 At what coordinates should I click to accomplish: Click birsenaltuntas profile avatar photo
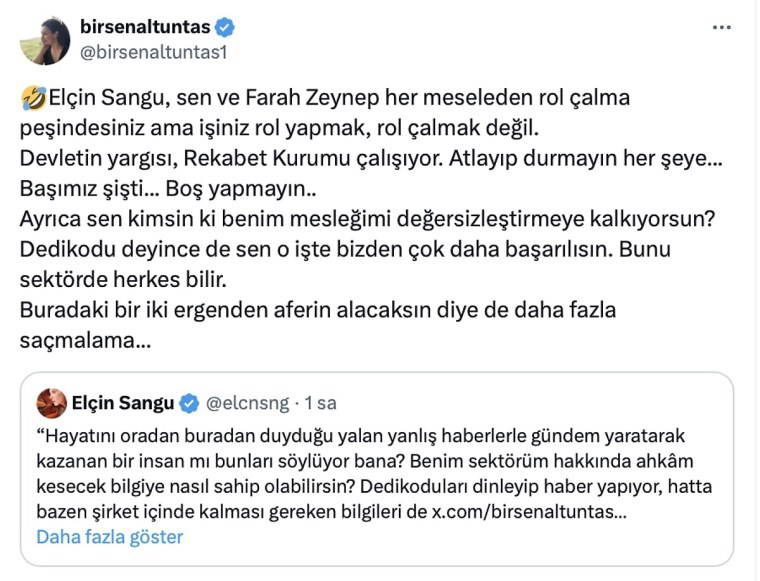45,40
